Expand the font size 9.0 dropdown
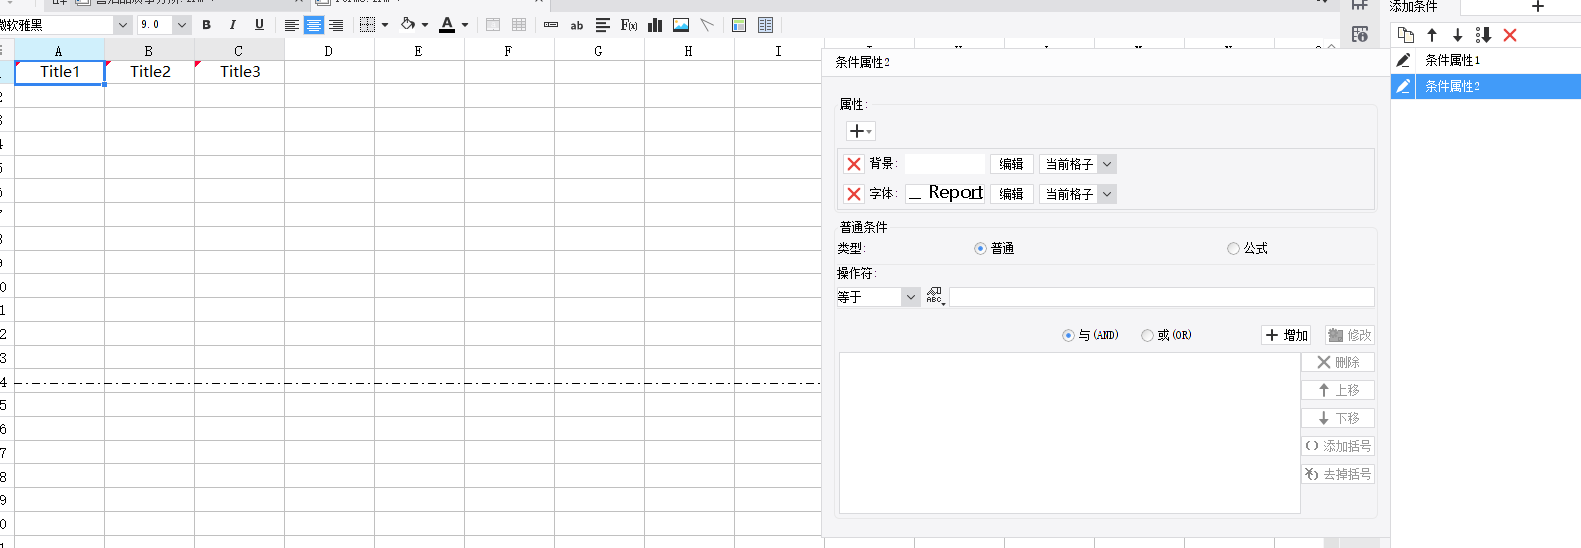 [182, 25]
